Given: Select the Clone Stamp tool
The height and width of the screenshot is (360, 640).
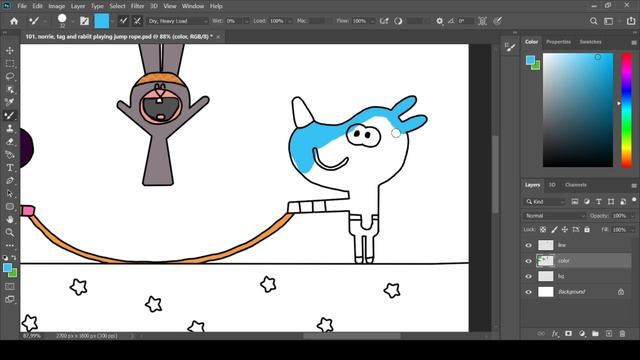Looking at the screenshot, I should click(10, 128).
